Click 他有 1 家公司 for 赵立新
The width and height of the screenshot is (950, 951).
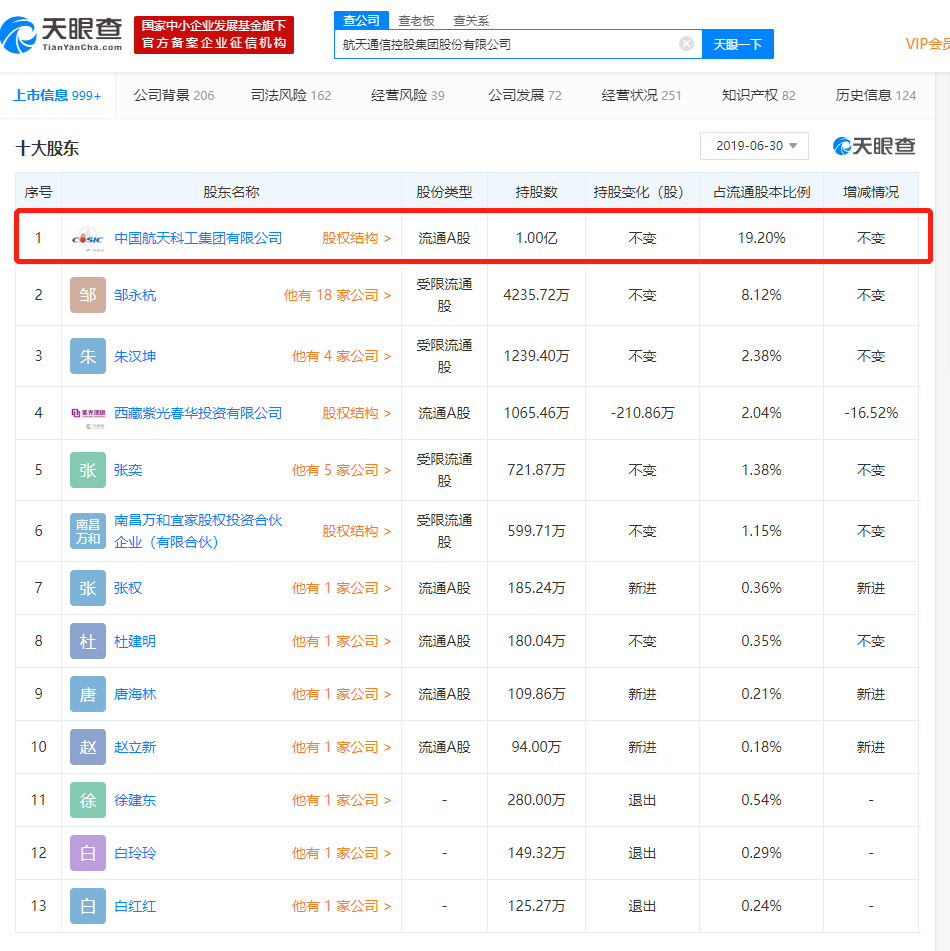click(342, 747)
